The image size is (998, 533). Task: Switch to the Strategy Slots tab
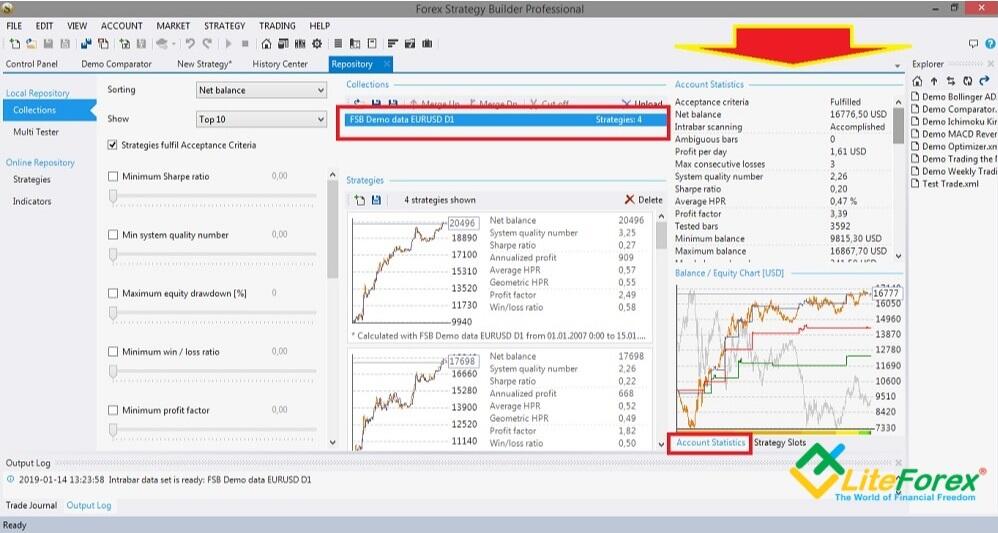[780, 443]
